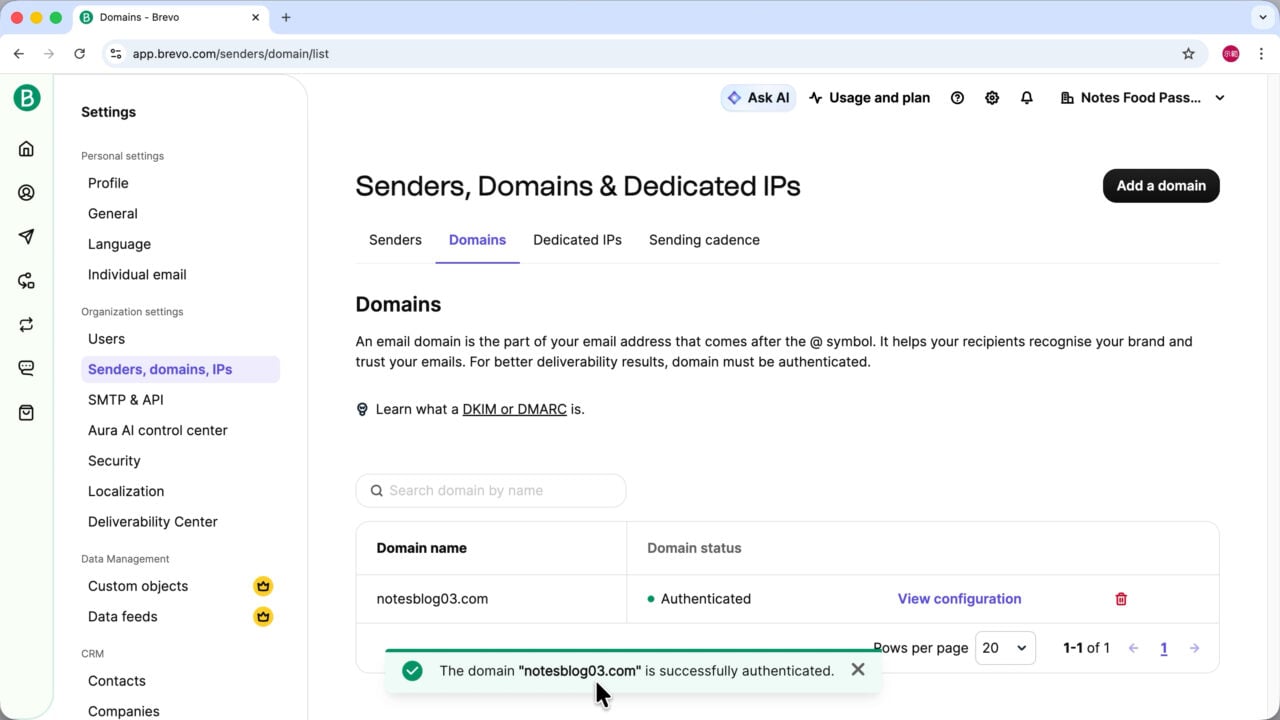
Task: Open the Transactional arrows icon
Action: (x=27, y=325)
